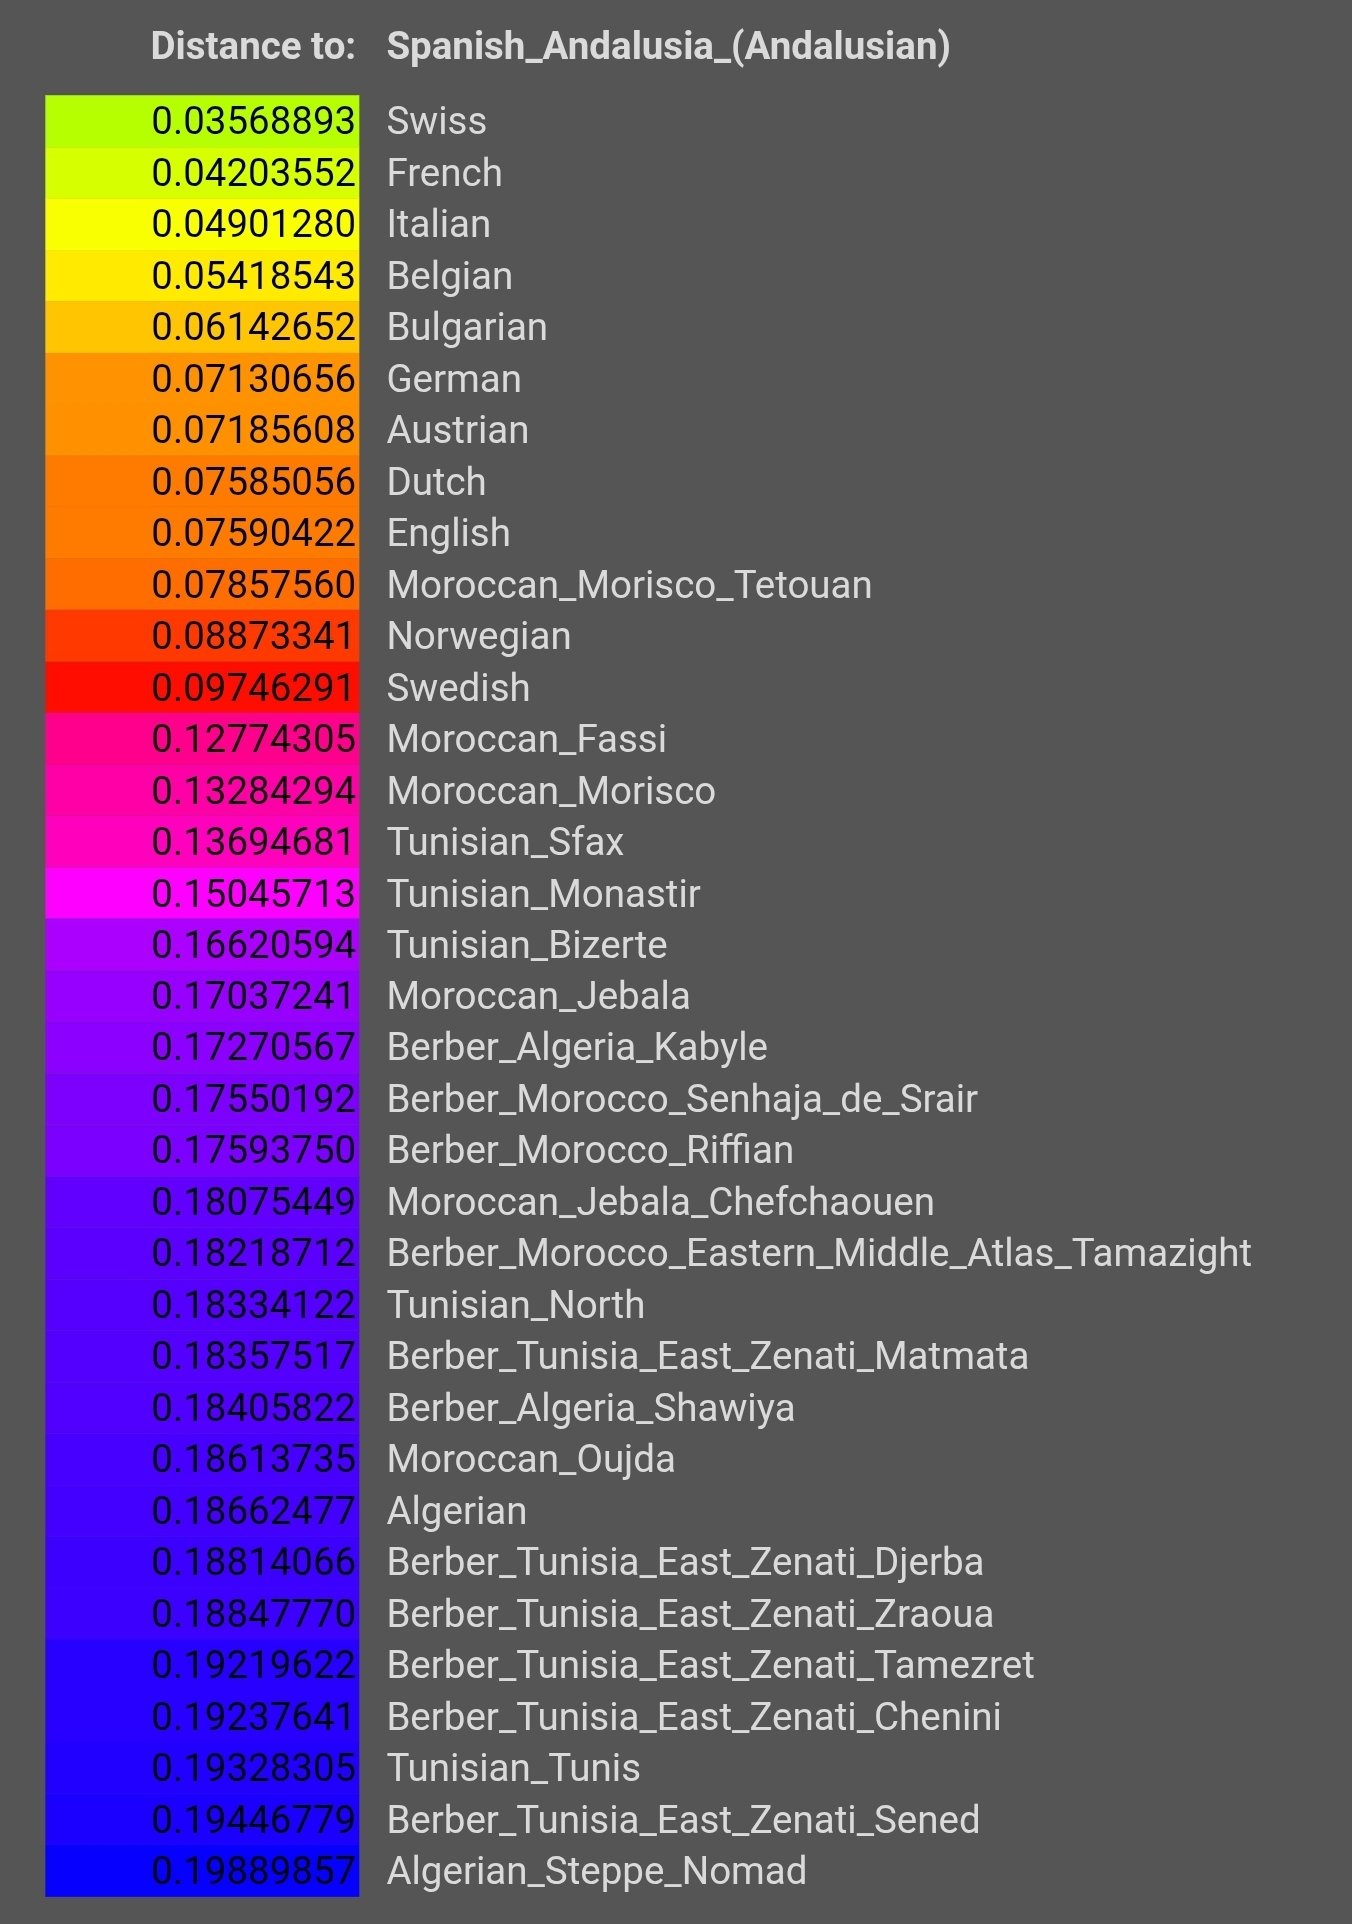Select the German row label

tap(454, 379)
